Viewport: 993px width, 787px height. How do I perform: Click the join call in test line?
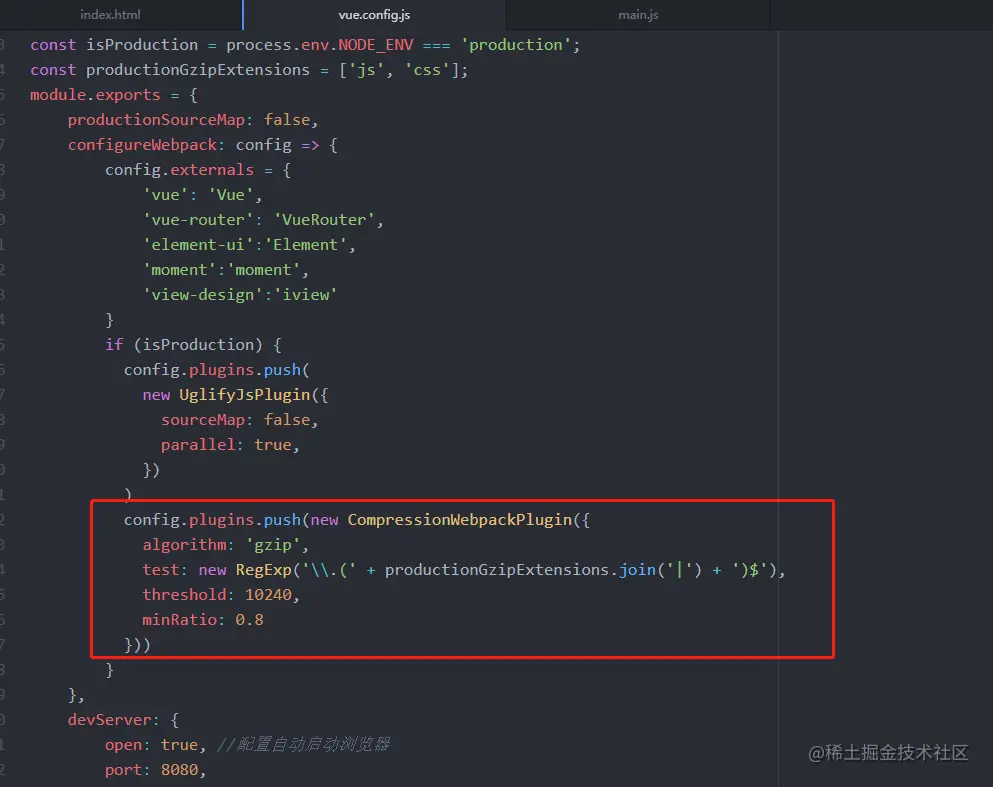pos(637,570)
